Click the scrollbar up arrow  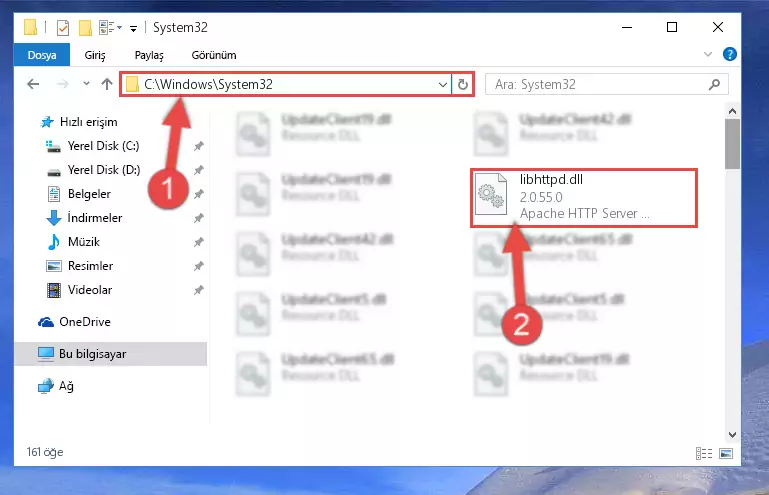click(732, 111)
